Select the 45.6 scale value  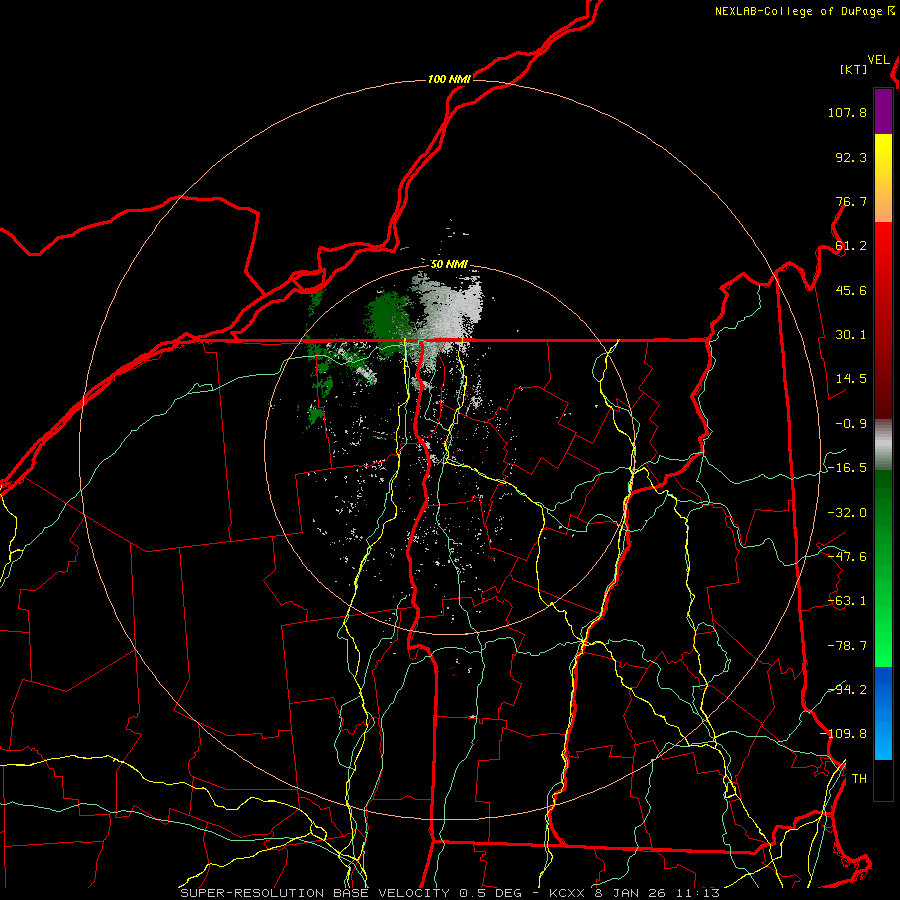(x=851, y=290)
